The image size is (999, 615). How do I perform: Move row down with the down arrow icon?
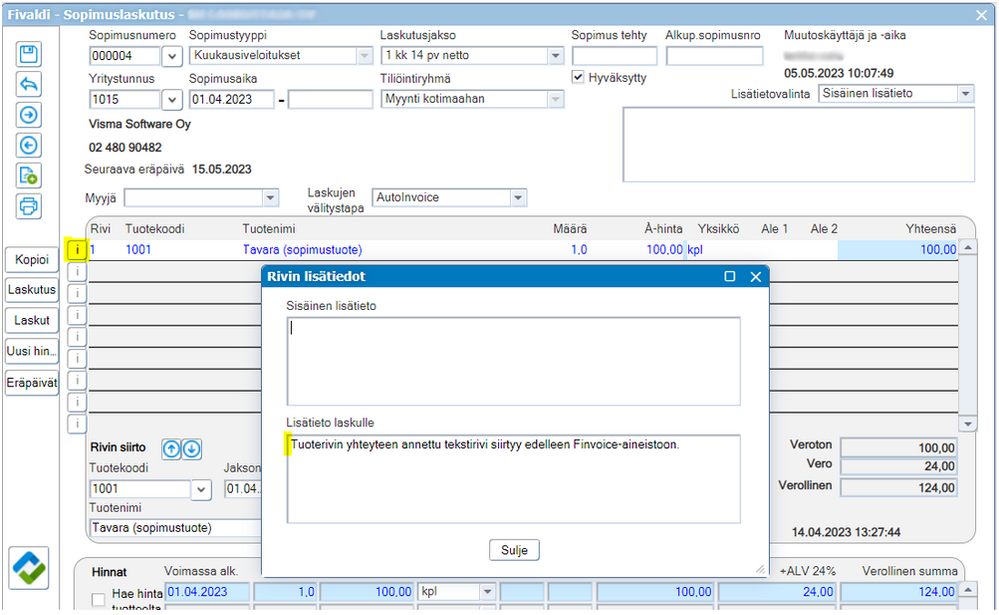pos(192,449)
